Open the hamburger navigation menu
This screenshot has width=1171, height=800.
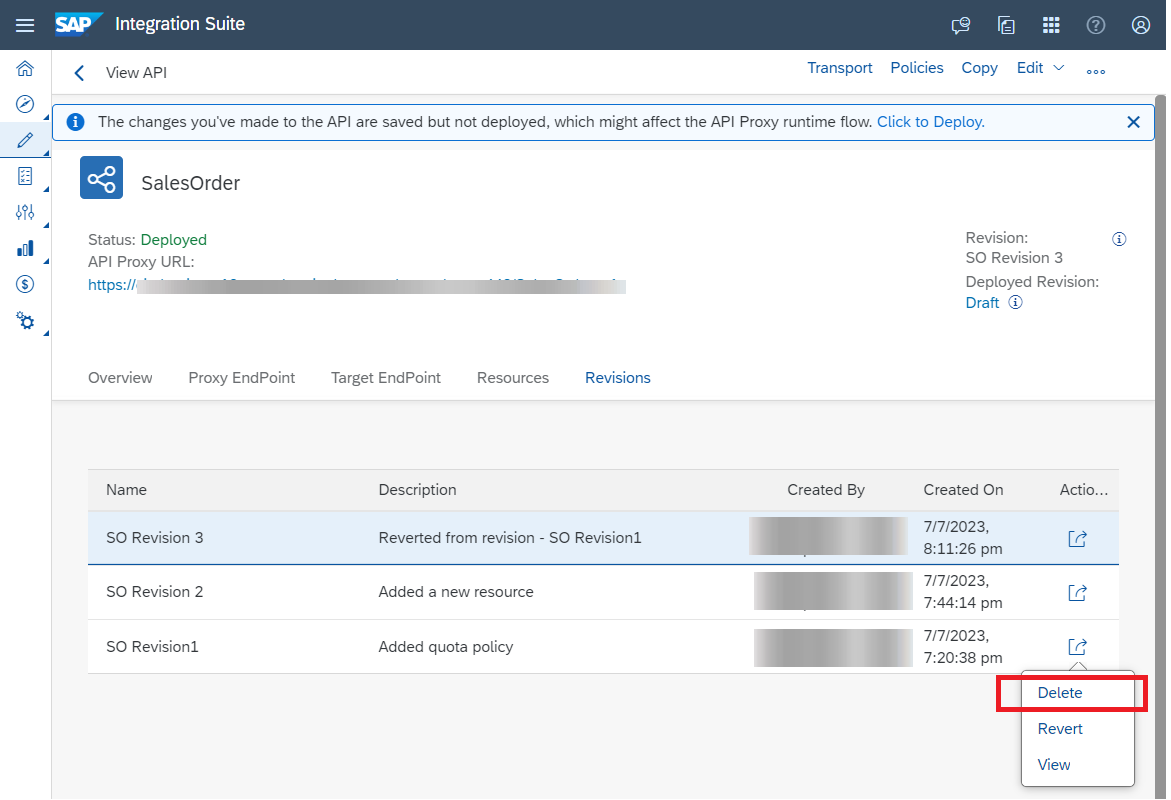[x=25, y=25]
